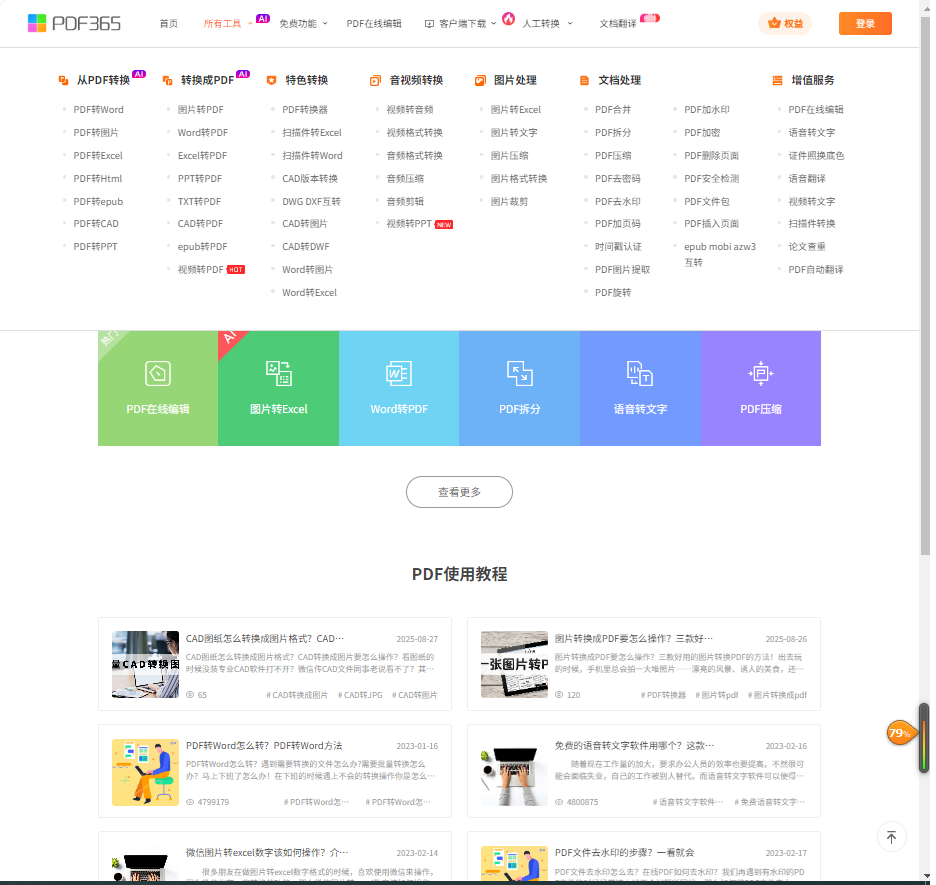Click the 语音转文字 tile icon
936x885 pixels.
coord(640,373)
